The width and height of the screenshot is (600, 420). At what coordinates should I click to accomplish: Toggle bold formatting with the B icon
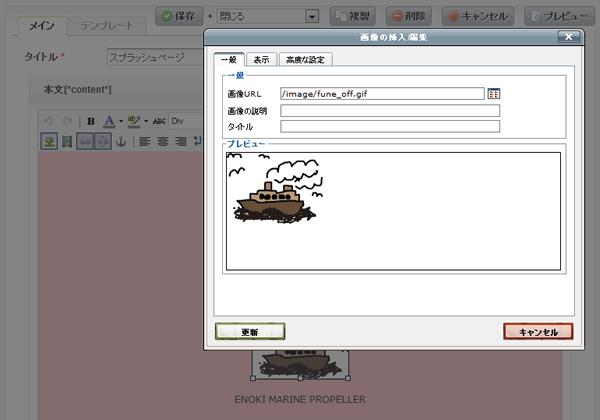coord(91,121)
